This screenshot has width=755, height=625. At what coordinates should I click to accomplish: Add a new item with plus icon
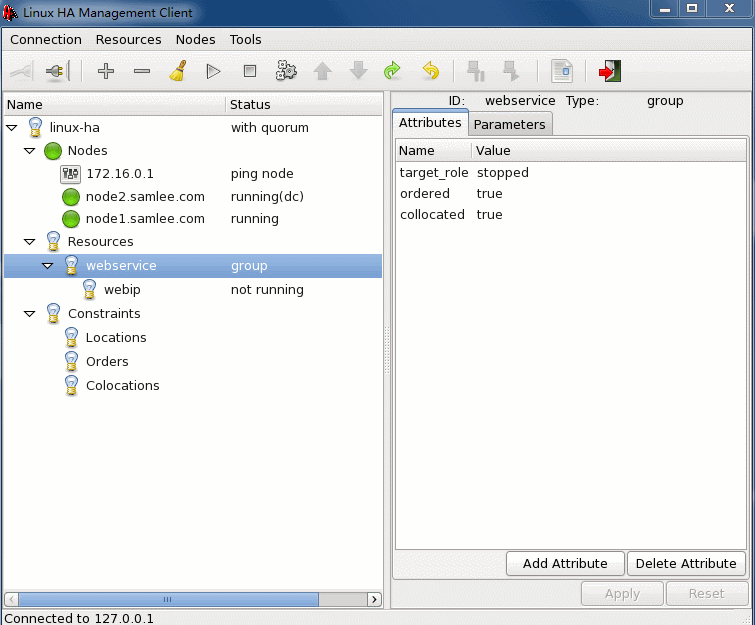pos(105,71)
